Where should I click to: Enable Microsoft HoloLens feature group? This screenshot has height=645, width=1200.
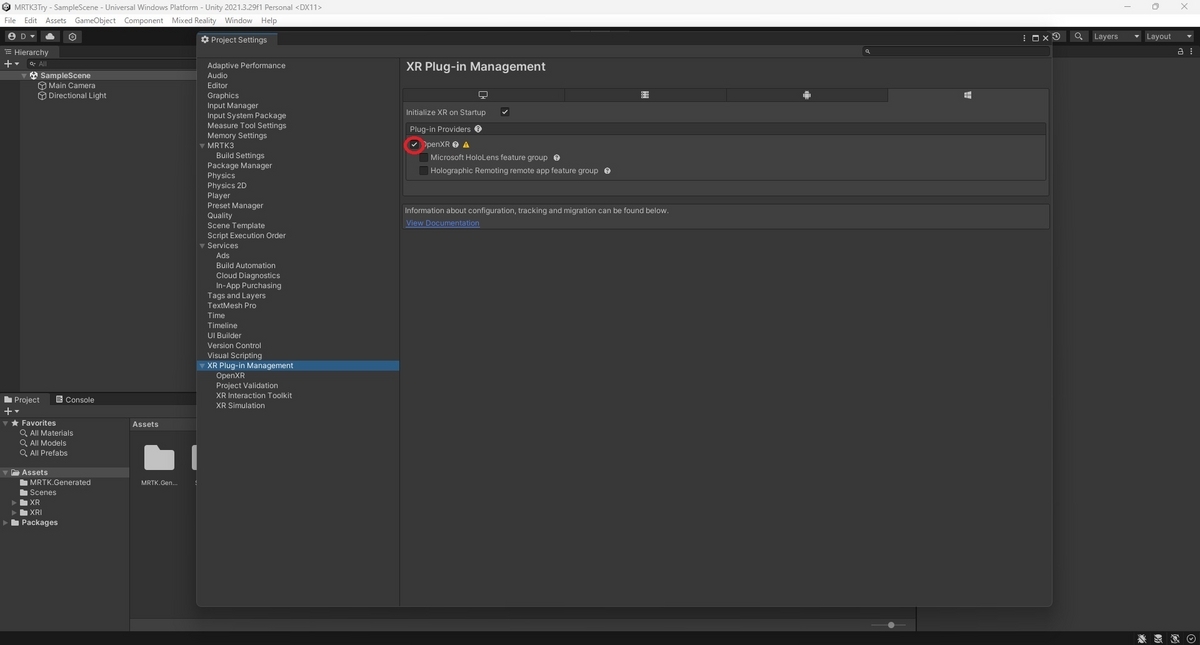[x=423, y=157]
